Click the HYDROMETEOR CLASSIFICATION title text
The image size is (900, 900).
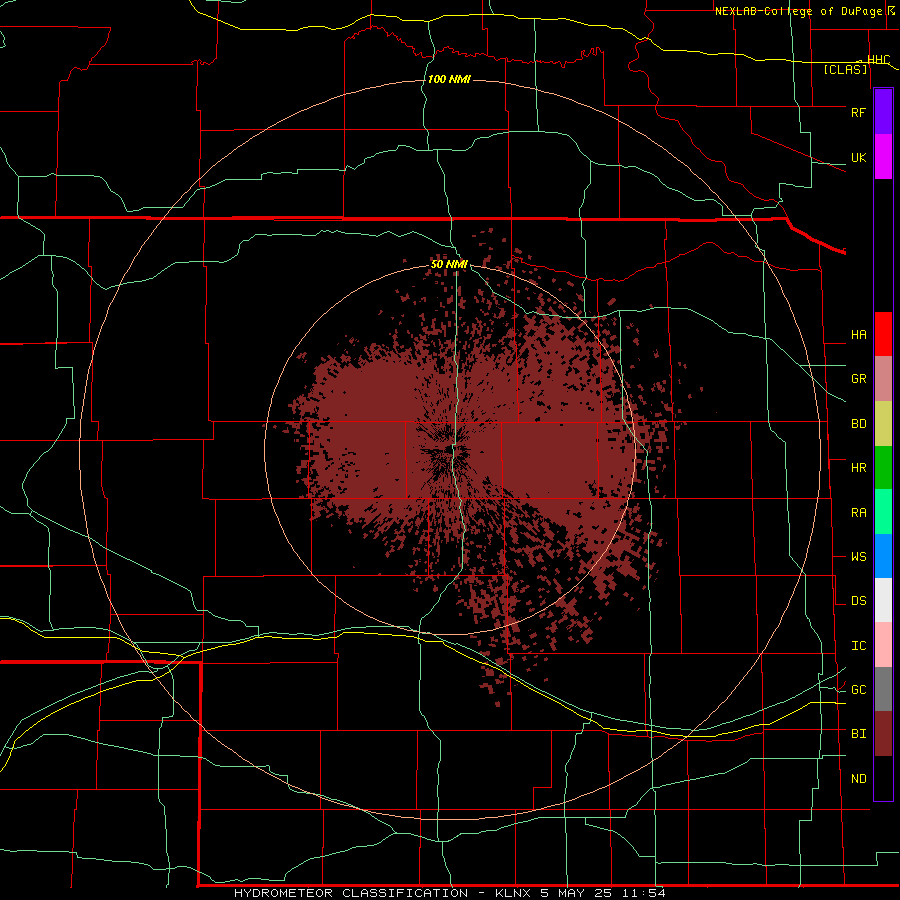[351, 893]
